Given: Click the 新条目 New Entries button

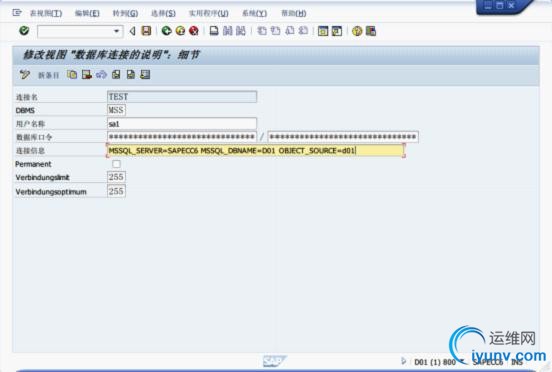Looking at the screenshot, I should pos(49,75).
